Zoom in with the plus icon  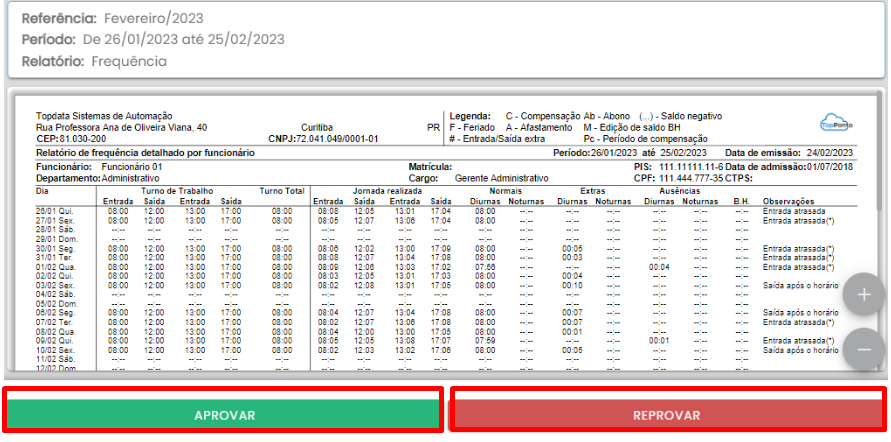pos(863,295)
